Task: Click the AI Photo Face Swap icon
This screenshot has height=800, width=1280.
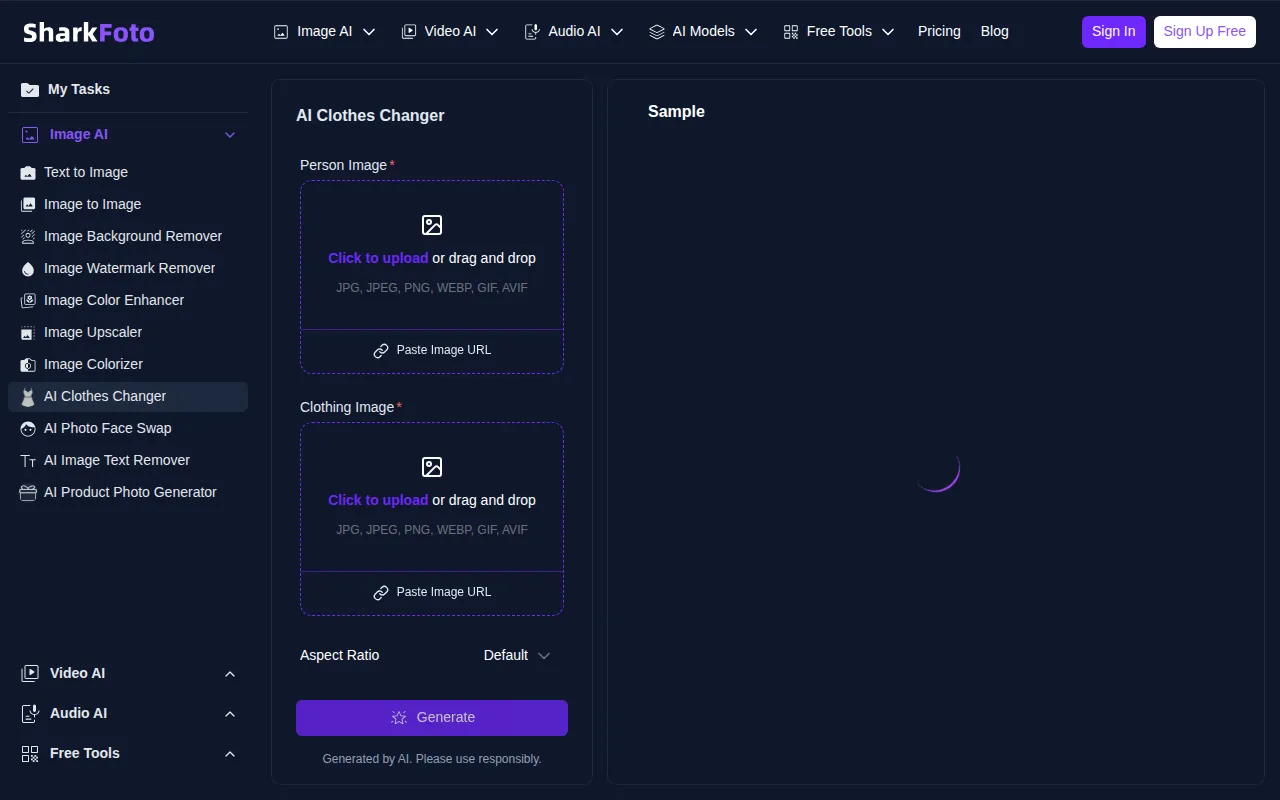Action: 28,429
